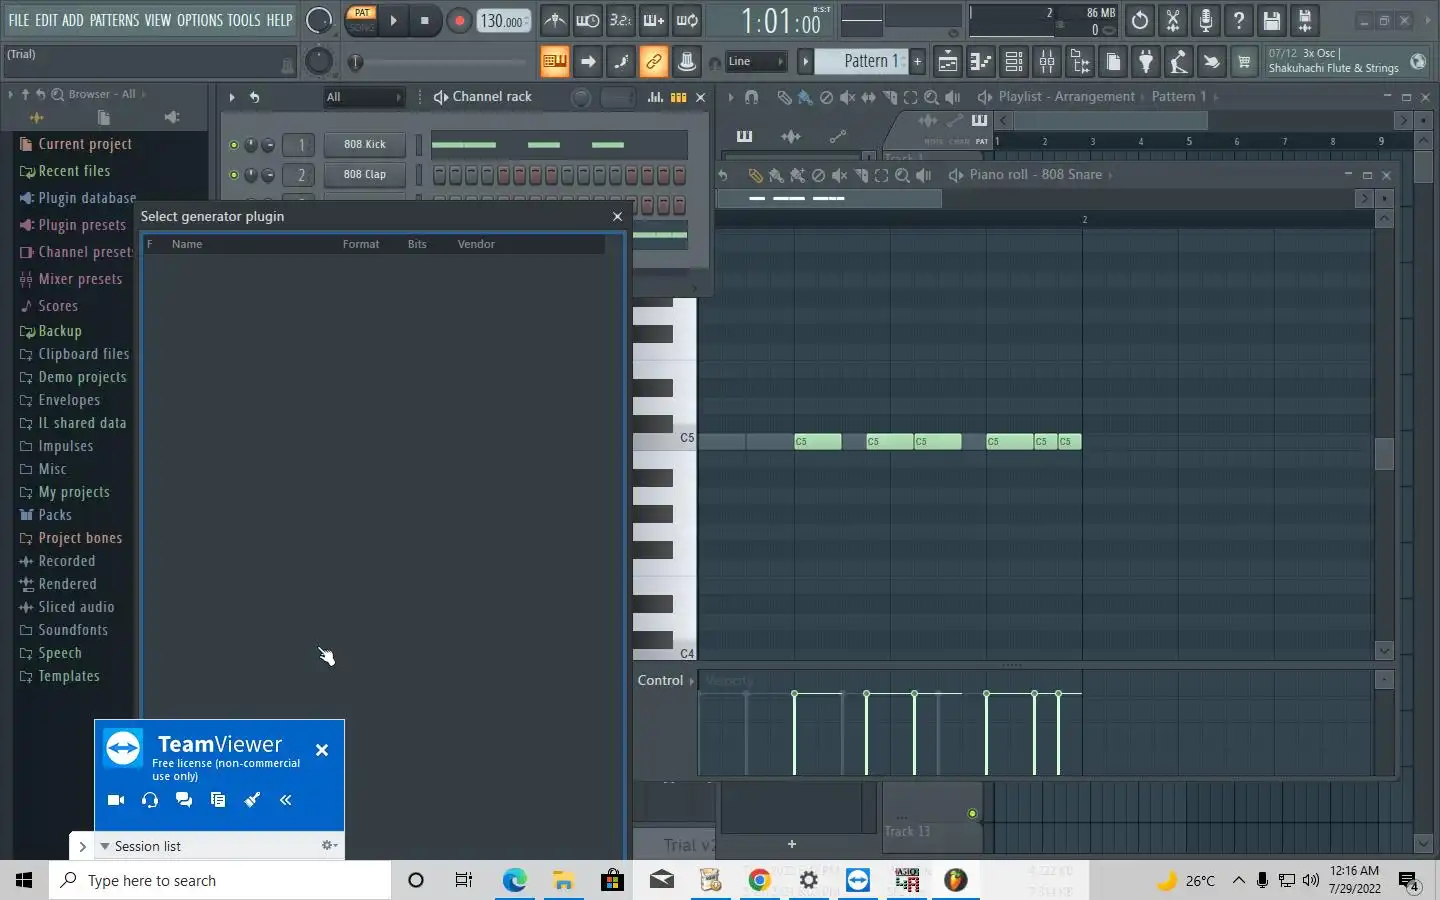Image resolution: width=1440 pixels, height=900 pixels.
Task: Stop playback with the stop button
Action: tap(425, 20)
